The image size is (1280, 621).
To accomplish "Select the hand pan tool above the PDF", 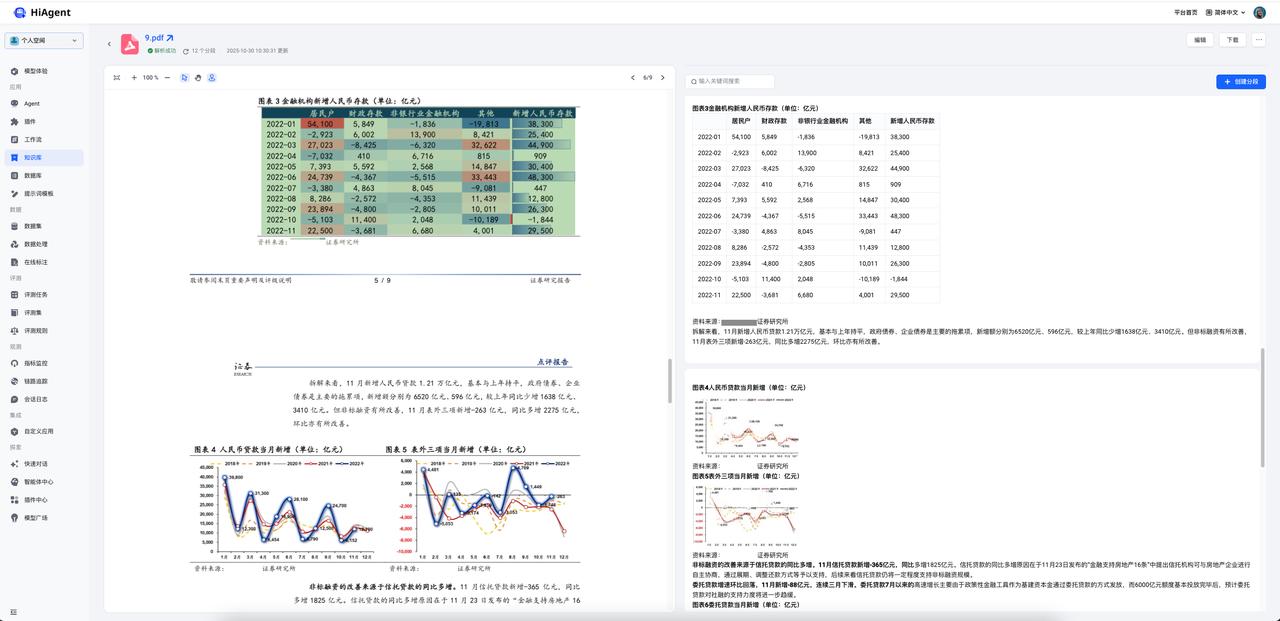I will point(198,77).
